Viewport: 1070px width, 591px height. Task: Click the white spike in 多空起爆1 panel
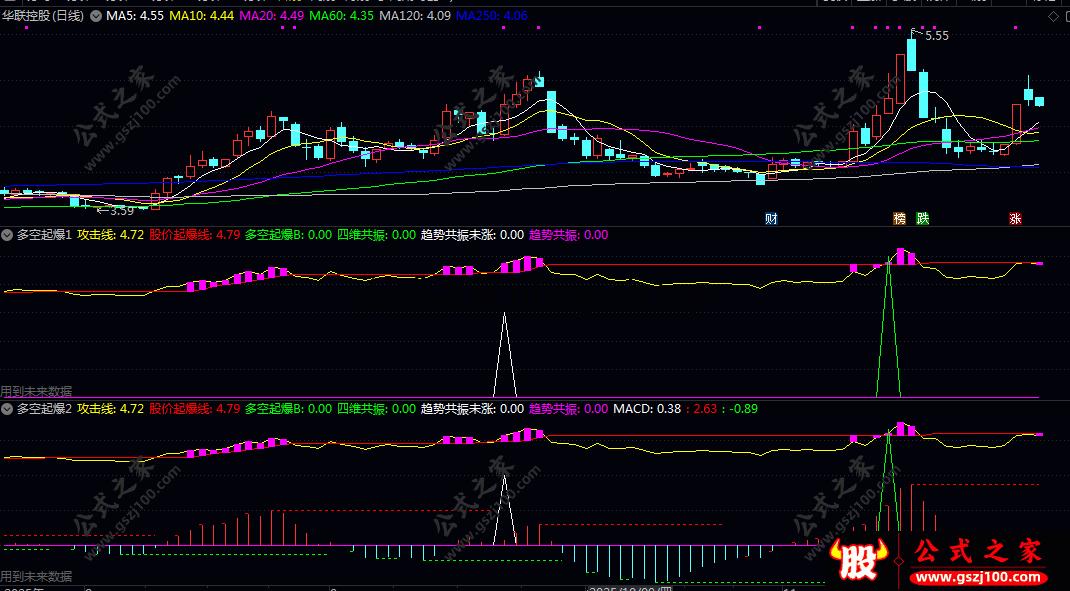pyautogui.click(x=504, y=354)
